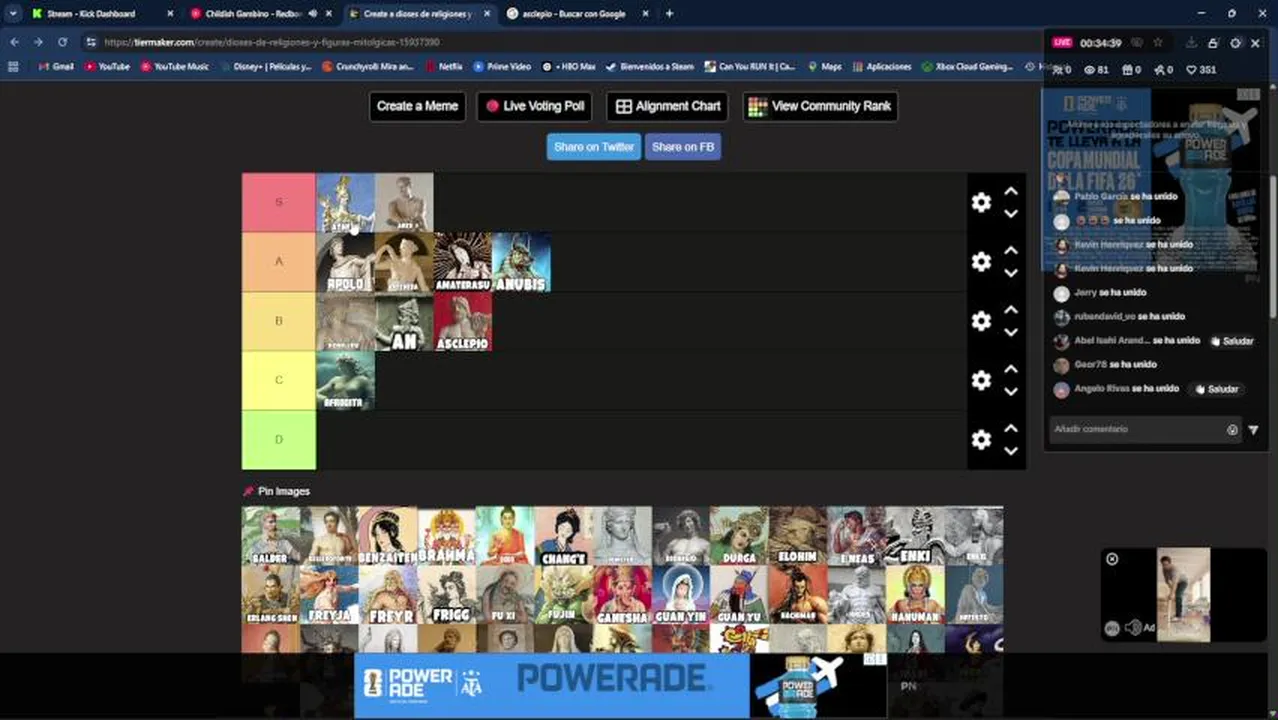Viewport: 1278px width, 720px height.
Task: Click the Create a Meme button
Action: tap(417, 106)
